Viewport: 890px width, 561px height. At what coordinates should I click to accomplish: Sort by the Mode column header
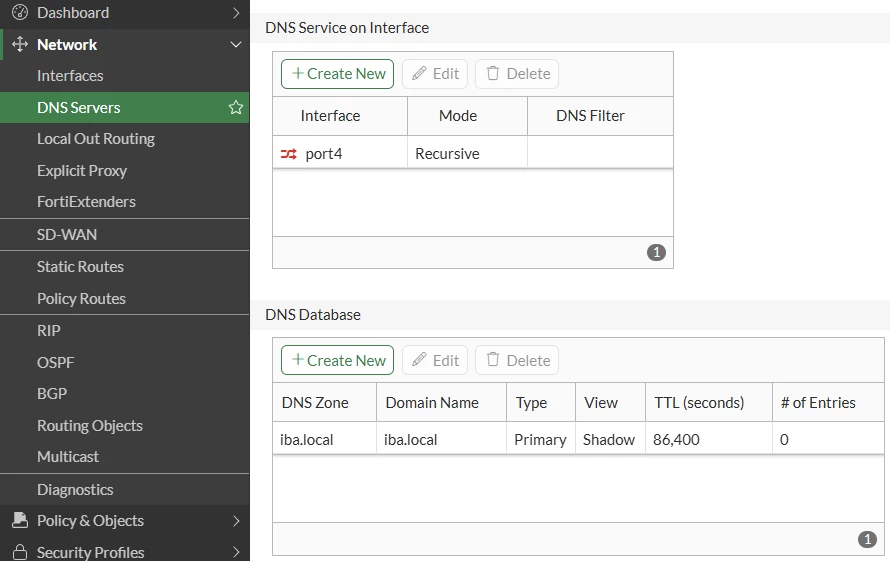click(x=468, y=116)
